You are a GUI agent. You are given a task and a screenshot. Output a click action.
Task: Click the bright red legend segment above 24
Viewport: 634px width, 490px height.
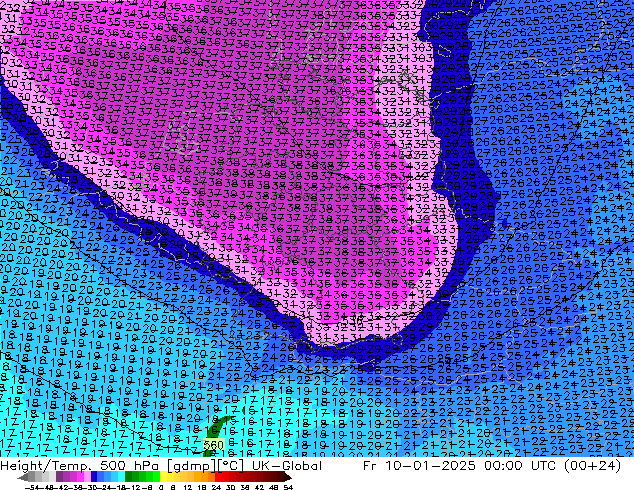coord(218,476)
